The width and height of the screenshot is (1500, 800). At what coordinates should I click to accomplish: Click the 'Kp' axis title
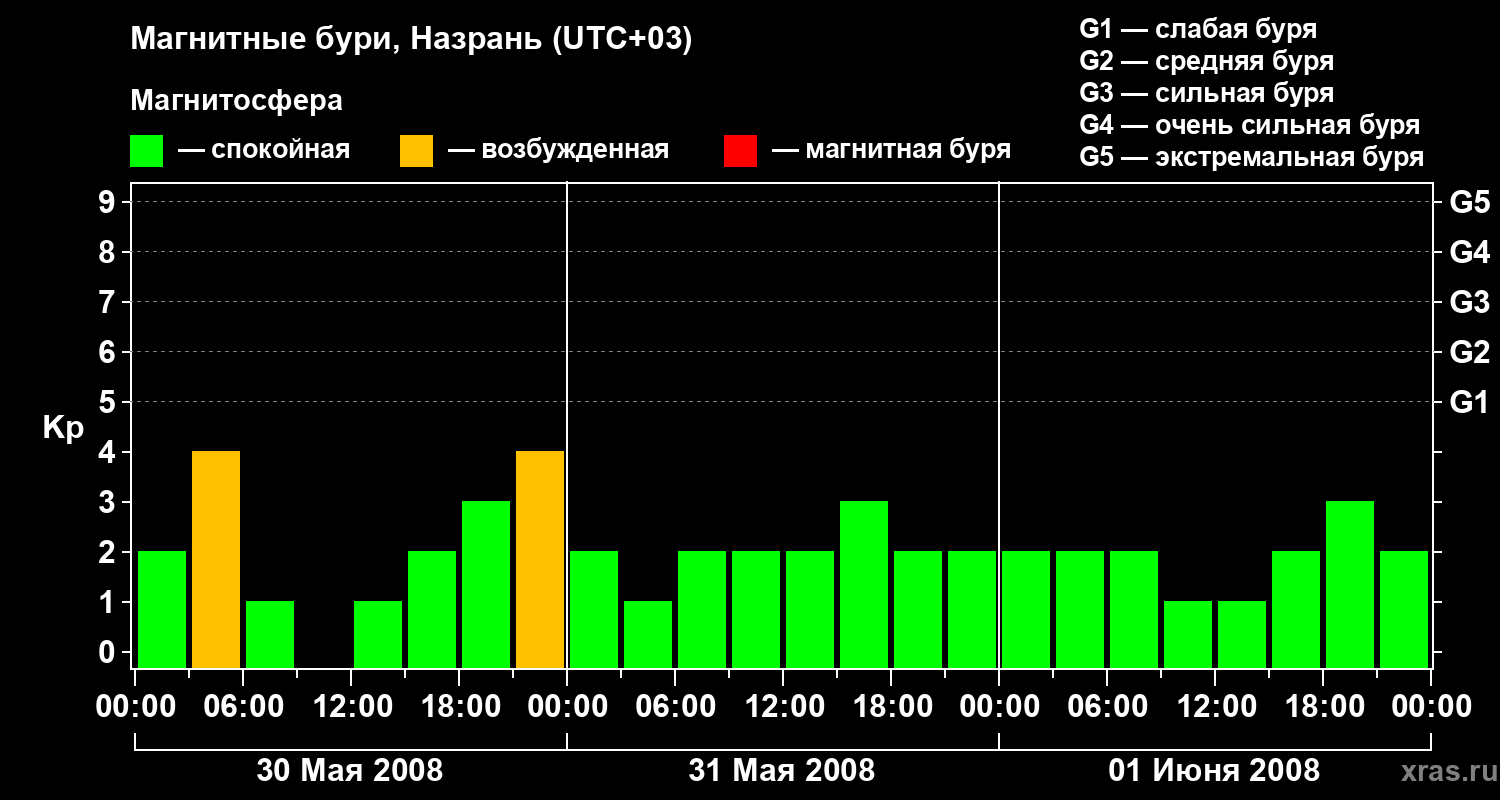(x=63, y=428)
